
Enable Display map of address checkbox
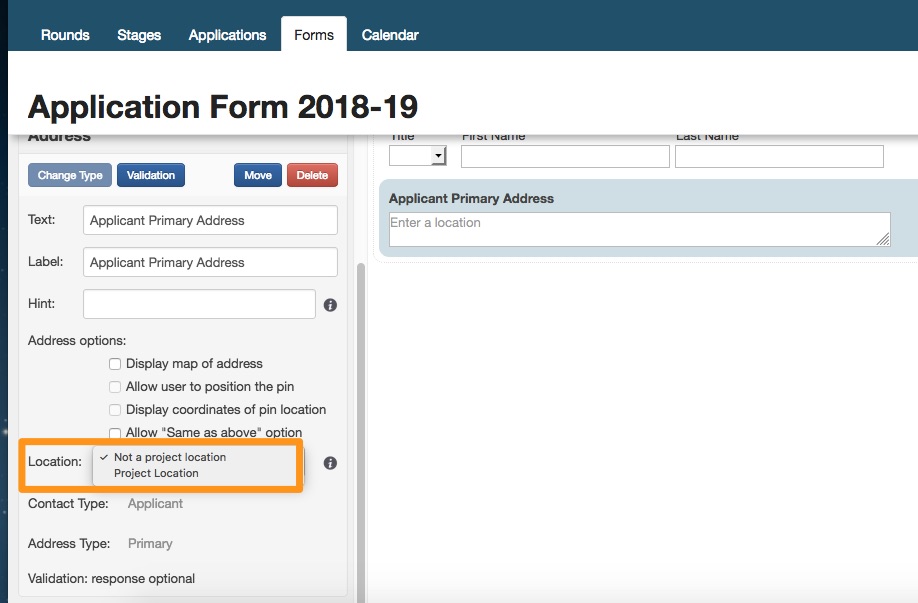115,364
